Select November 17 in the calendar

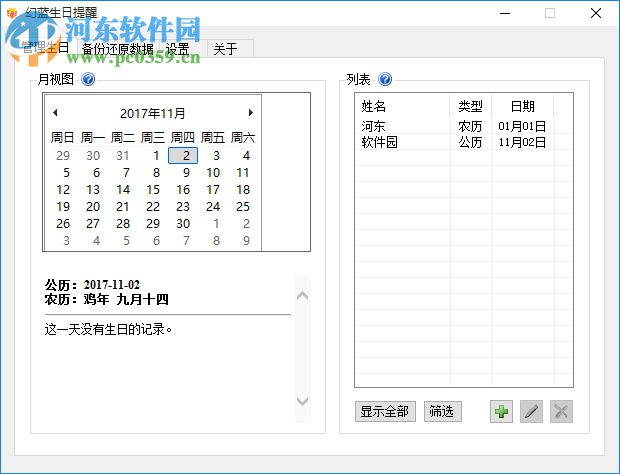point(213,189)
